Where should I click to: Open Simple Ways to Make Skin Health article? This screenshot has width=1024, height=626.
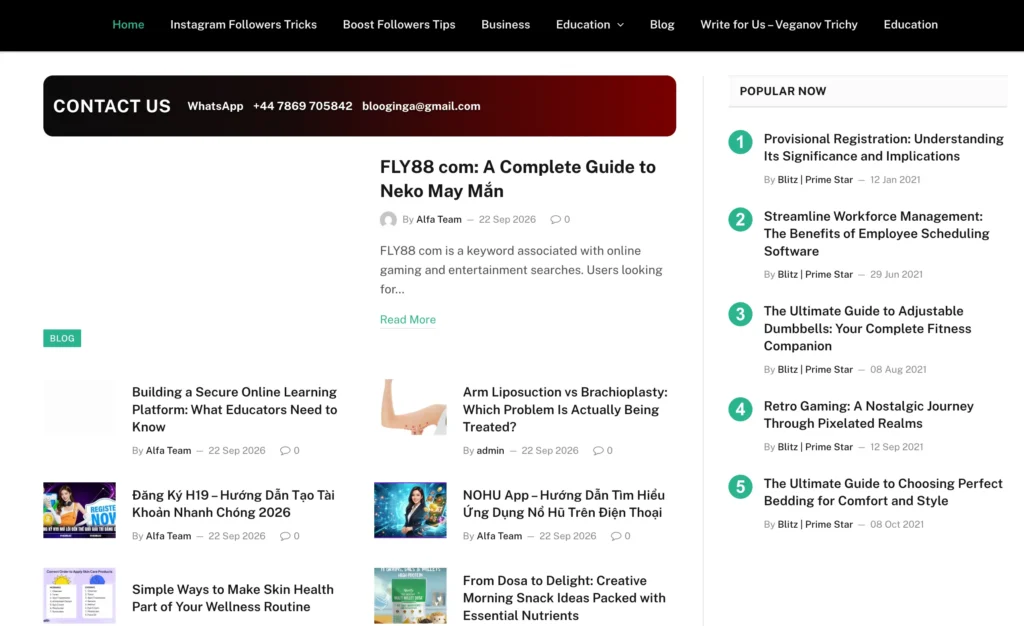[x=232, y=598]
